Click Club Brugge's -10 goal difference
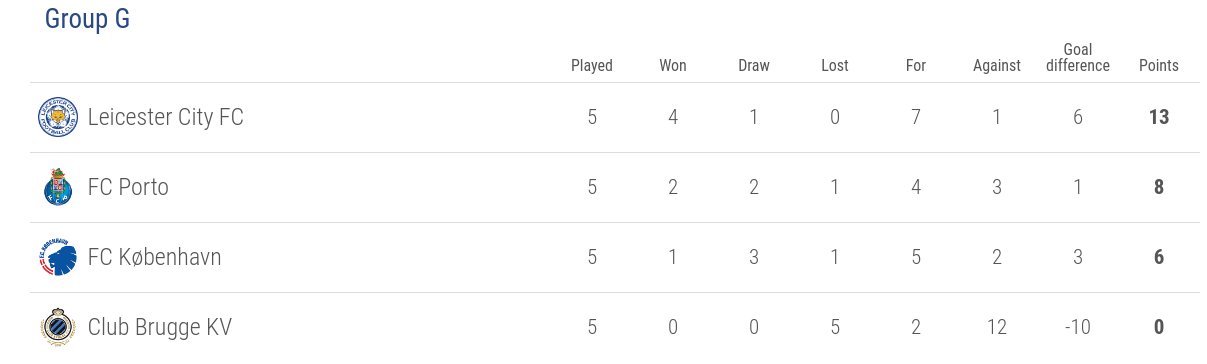This screenshot has width=1207, height=364. pyautogui.click(x=1078, y=328)
